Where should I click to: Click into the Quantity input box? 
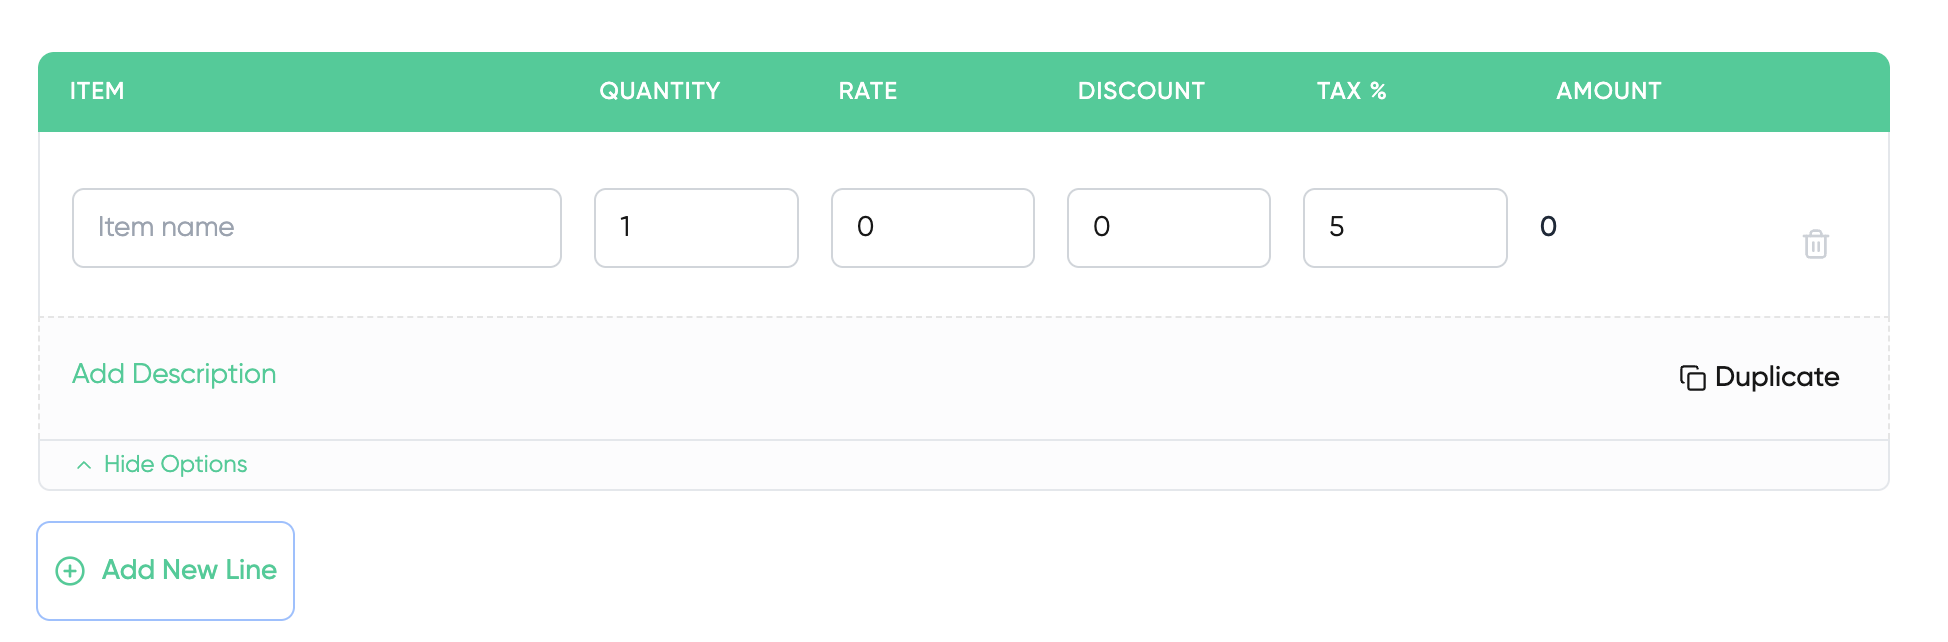pos(696,228)
